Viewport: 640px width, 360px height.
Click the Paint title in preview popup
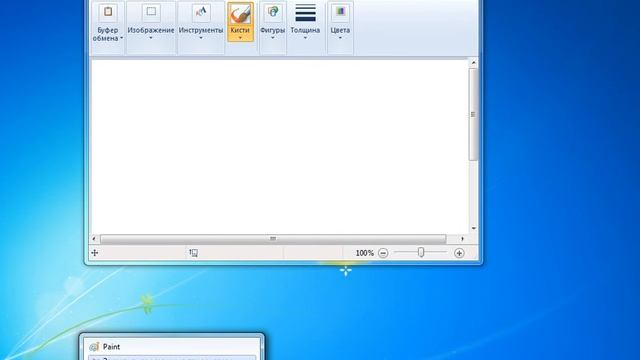pyautogui.click(x=111, y=347)
